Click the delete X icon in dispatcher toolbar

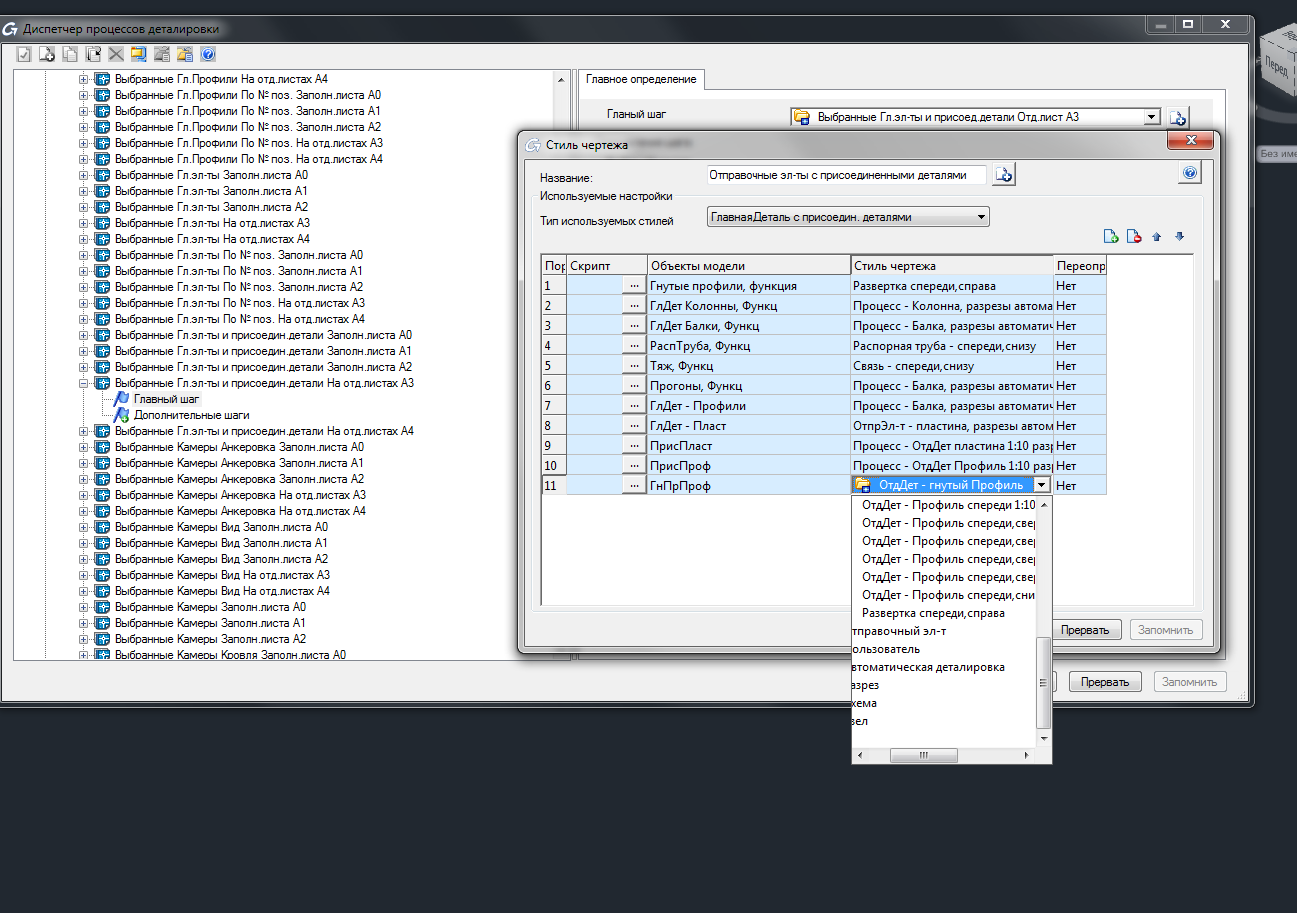tap(116, 55)
